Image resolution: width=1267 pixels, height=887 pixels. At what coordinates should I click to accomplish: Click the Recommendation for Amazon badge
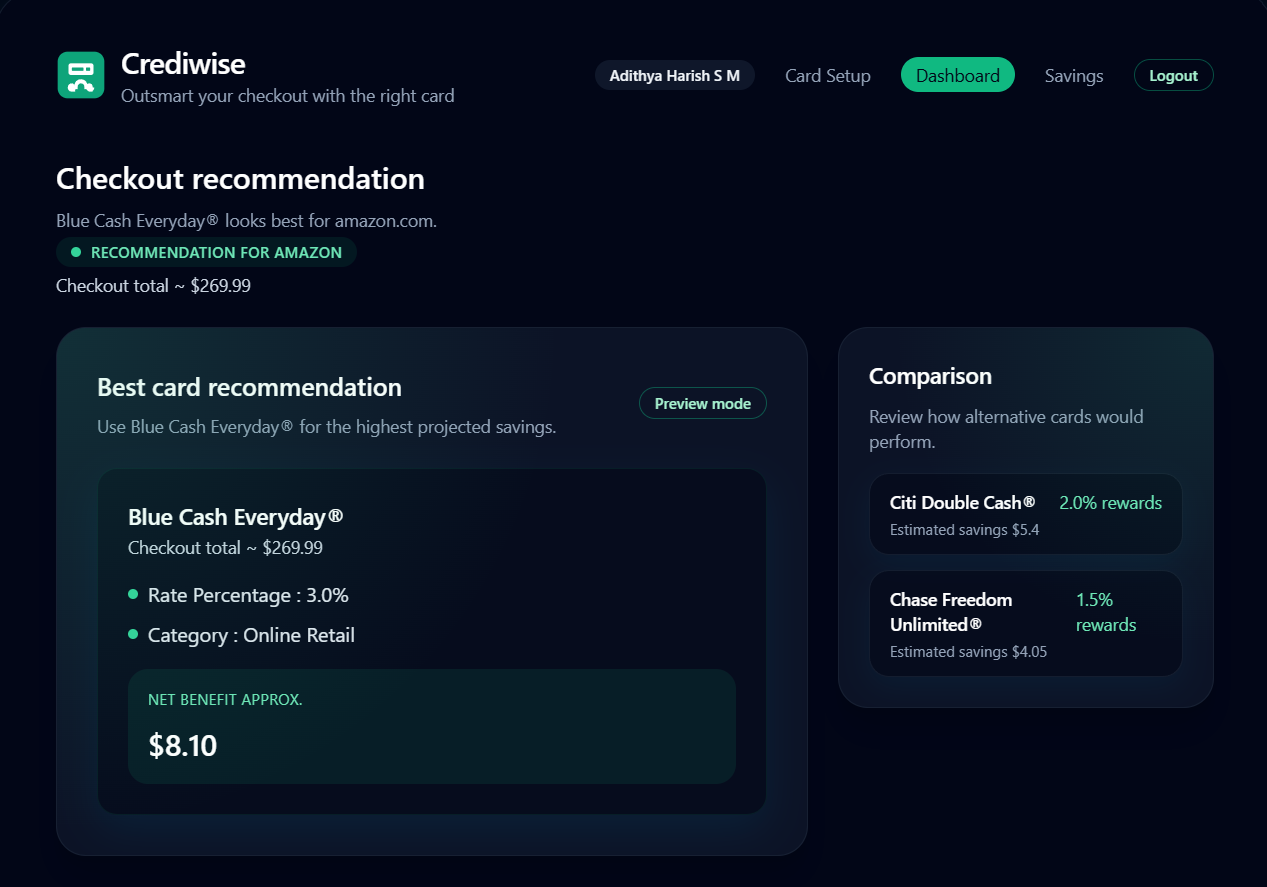[206, 253]
